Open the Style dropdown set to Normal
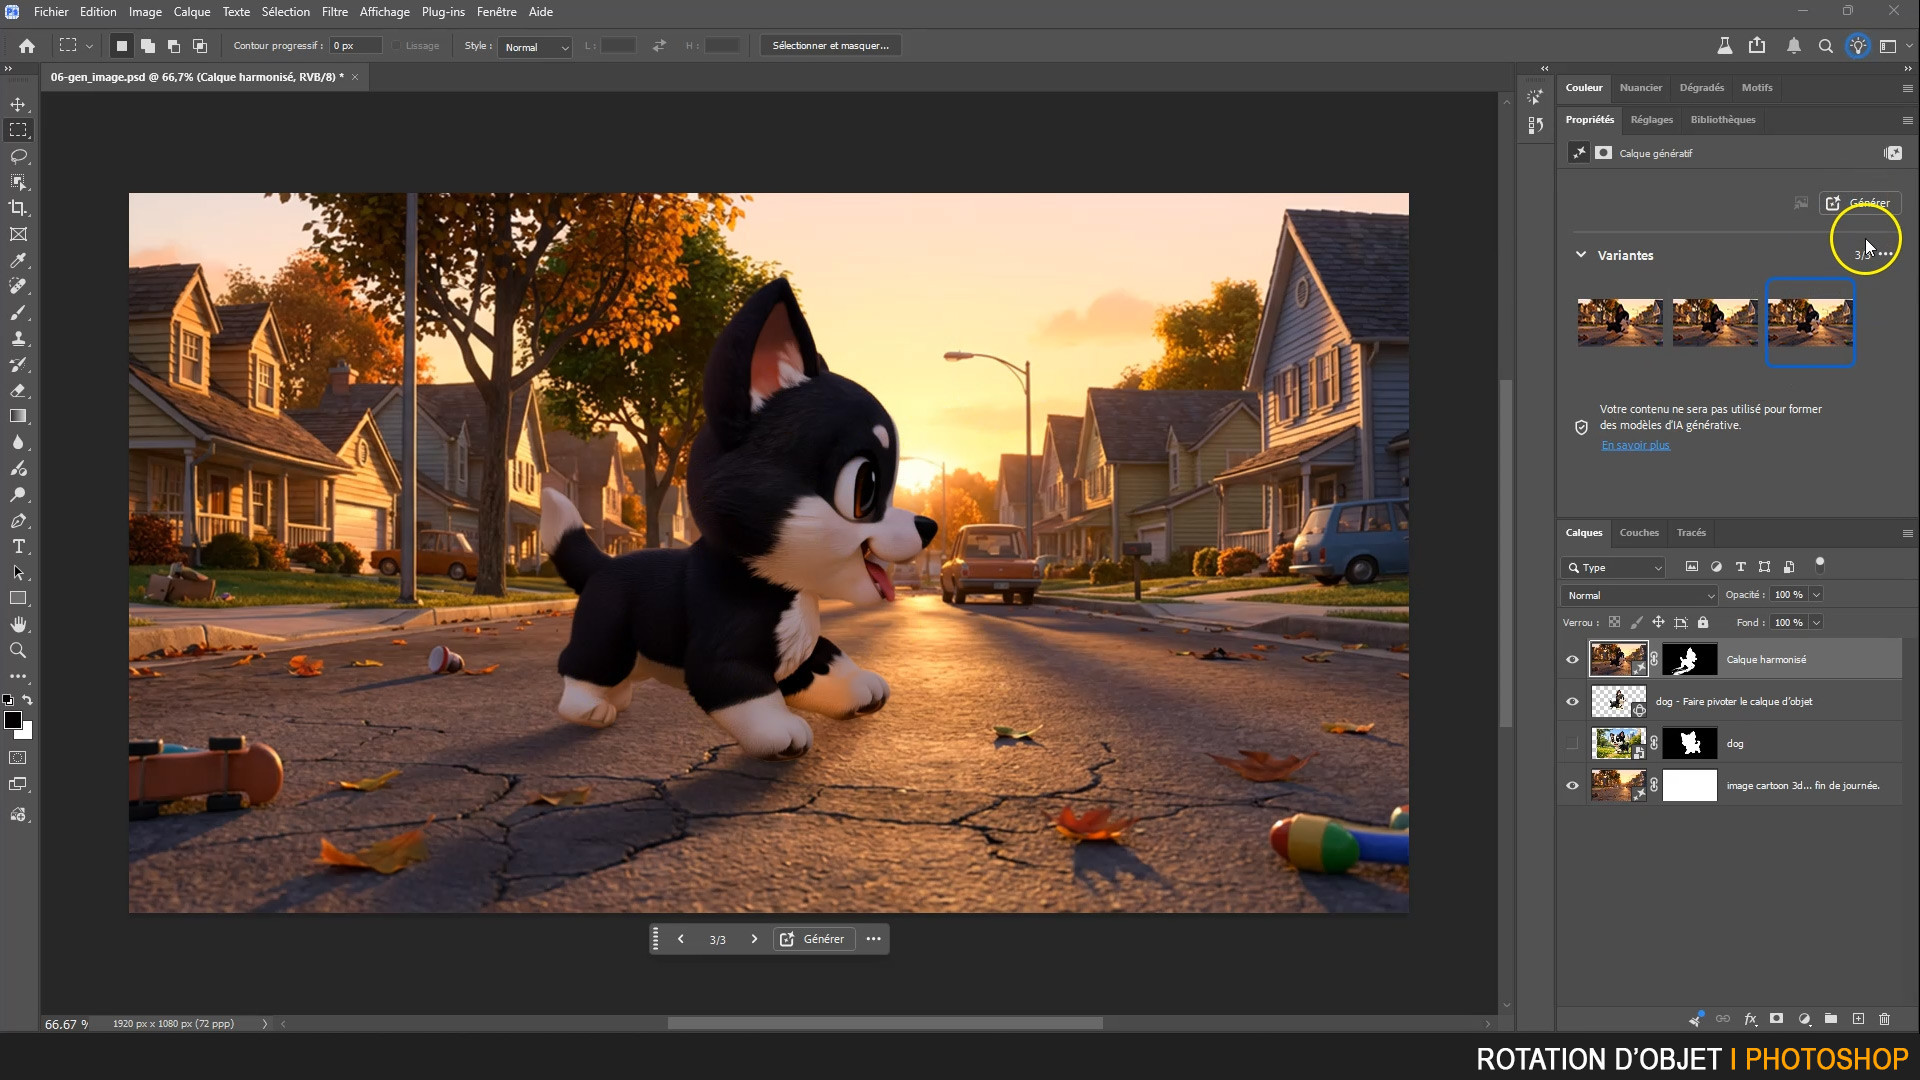 coord(536,47)
